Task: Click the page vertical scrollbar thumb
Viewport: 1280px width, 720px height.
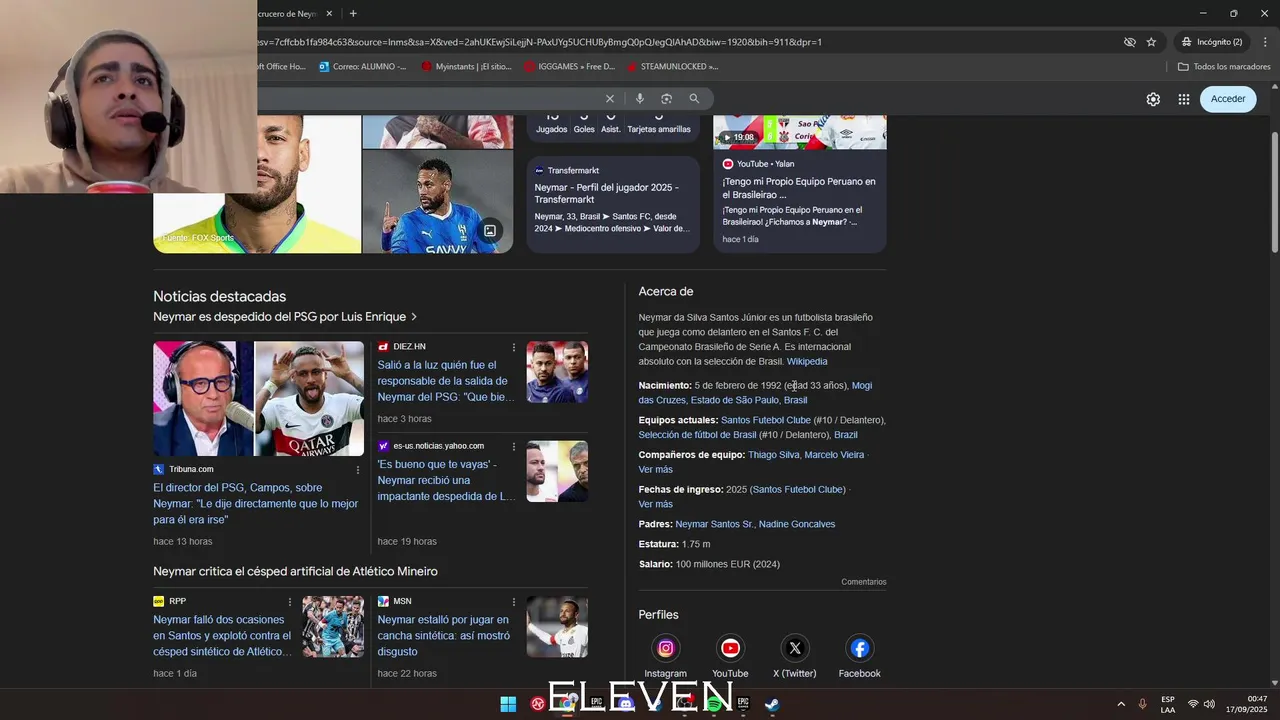Action: point(1275,190)
